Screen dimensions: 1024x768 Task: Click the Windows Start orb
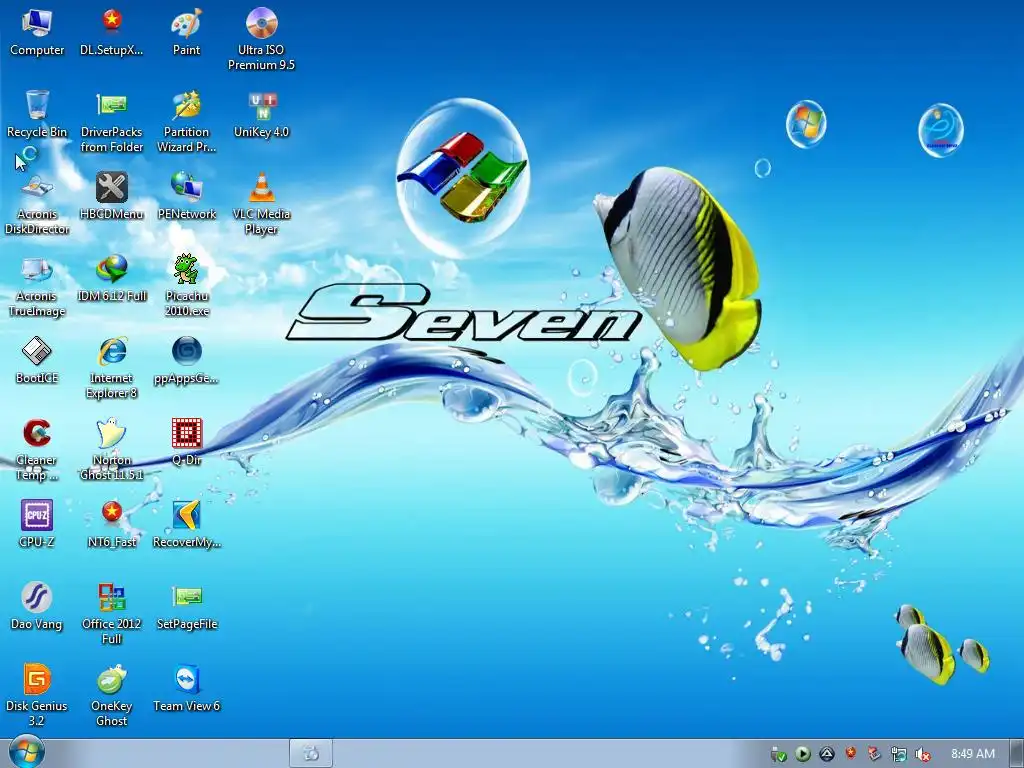click(x=26, y=752)
